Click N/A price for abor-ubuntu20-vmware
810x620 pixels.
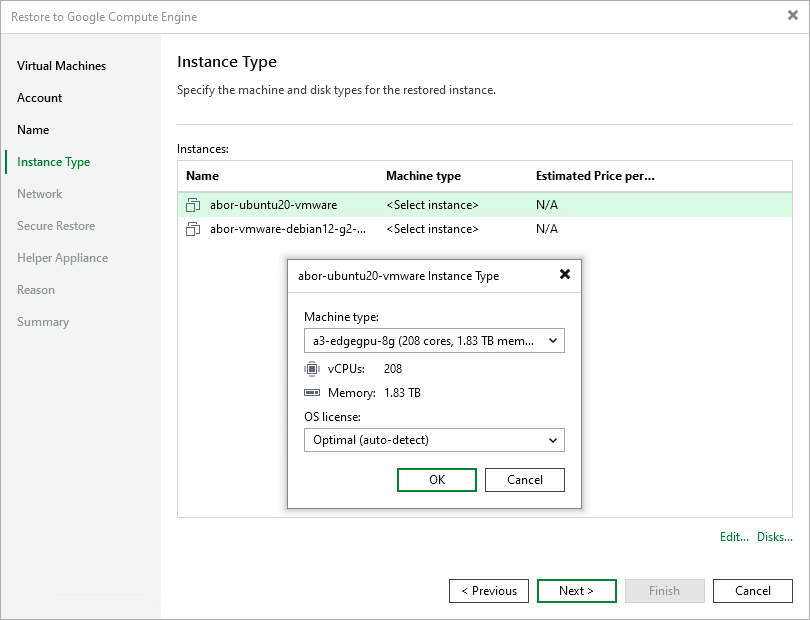coord(547,205)
